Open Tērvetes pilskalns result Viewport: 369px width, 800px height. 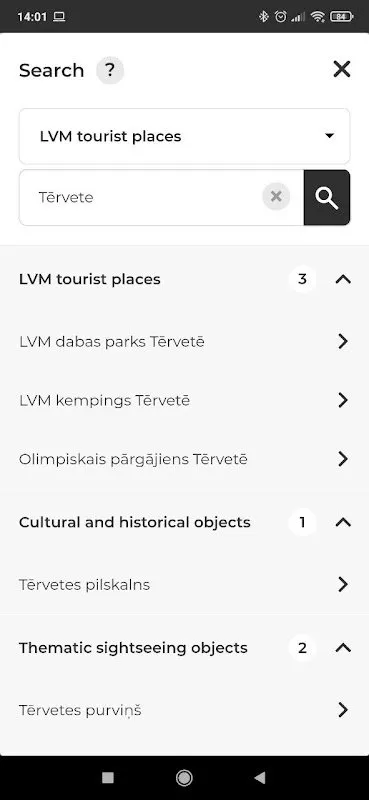point(184,585)
